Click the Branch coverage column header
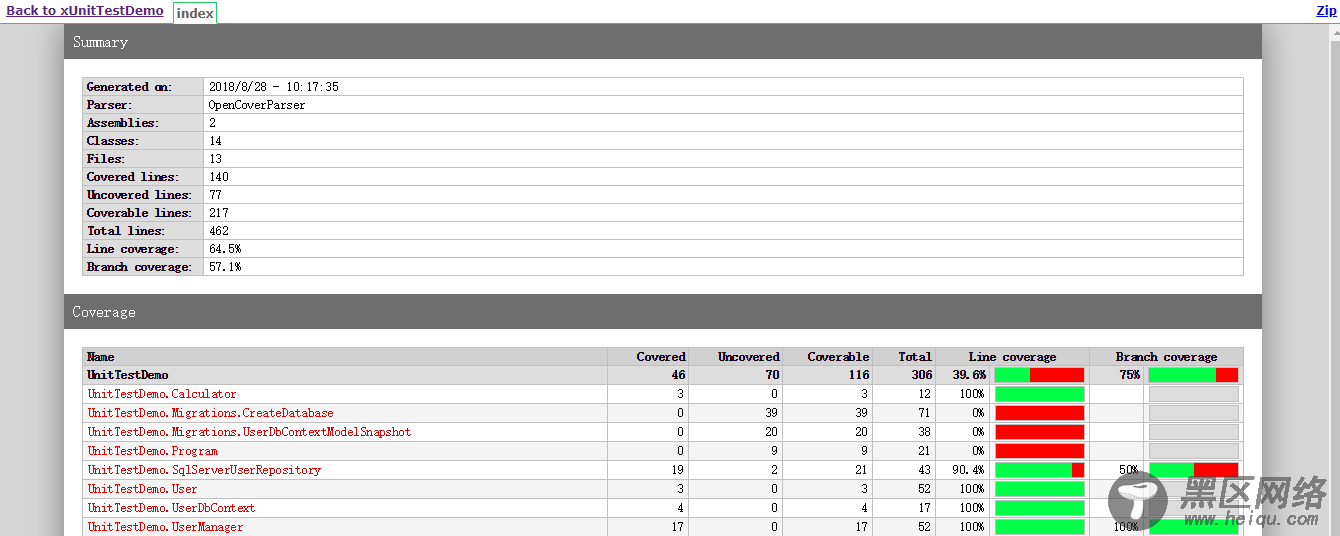This screenshot has height=536, width=1340. (x=1166, y=357)
